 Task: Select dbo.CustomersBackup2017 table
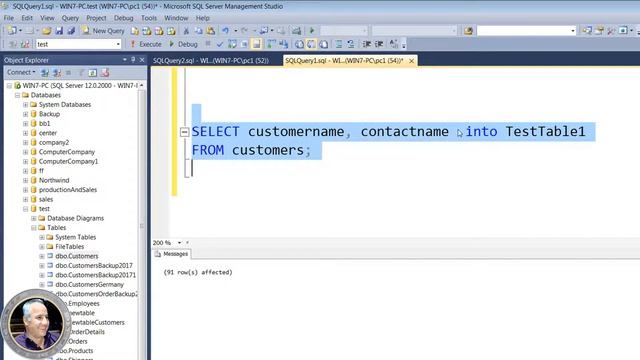[x=94, y=266]
